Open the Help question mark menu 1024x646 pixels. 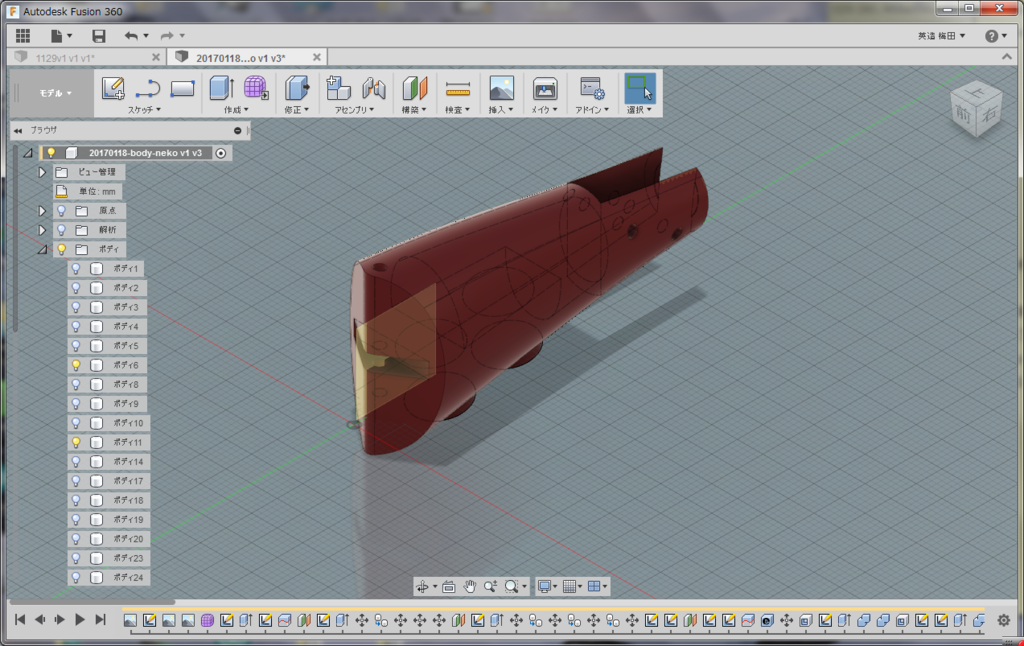point(996,36)
